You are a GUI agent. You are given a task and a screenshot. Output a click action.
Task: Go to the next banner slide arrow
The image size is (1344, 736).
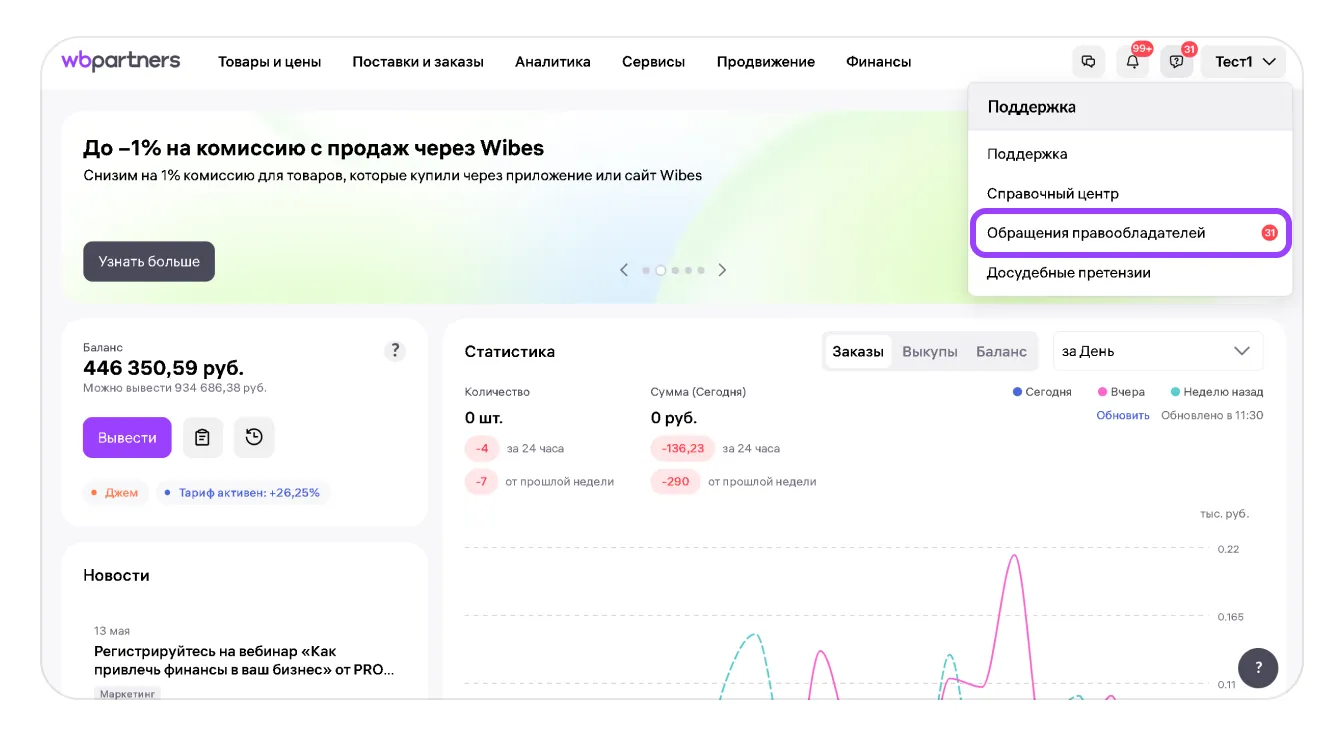pos(723,270)
